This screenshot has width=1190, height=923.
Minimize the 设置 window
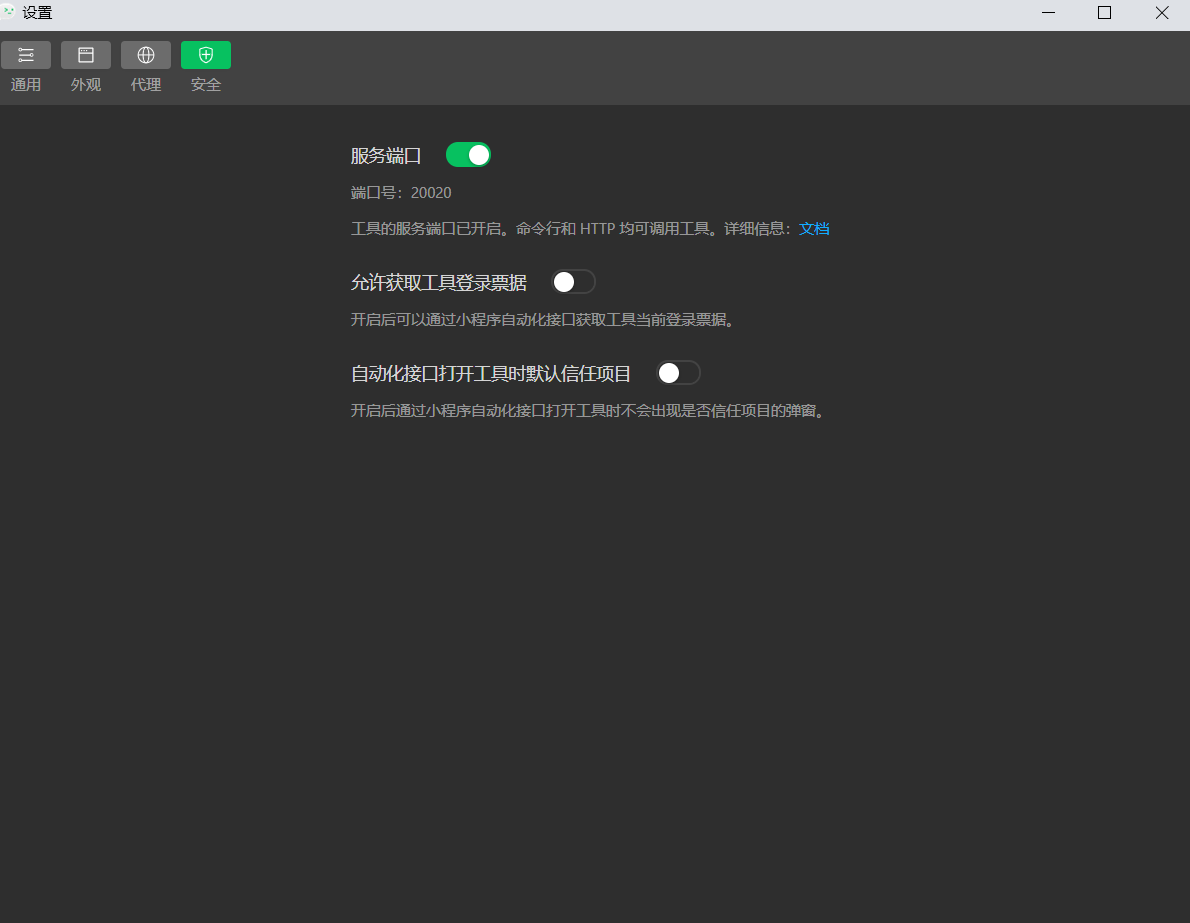coord(1048,13)
